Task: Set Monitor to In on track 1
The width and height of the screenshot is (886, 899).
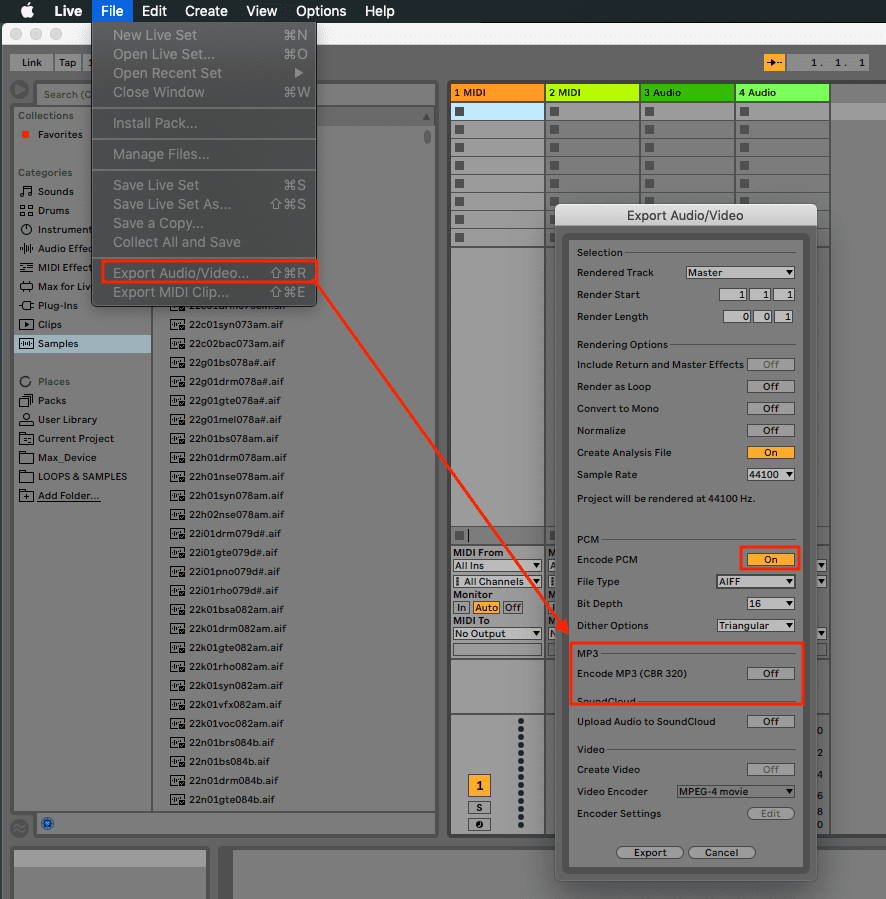Action: pos(462,608)
